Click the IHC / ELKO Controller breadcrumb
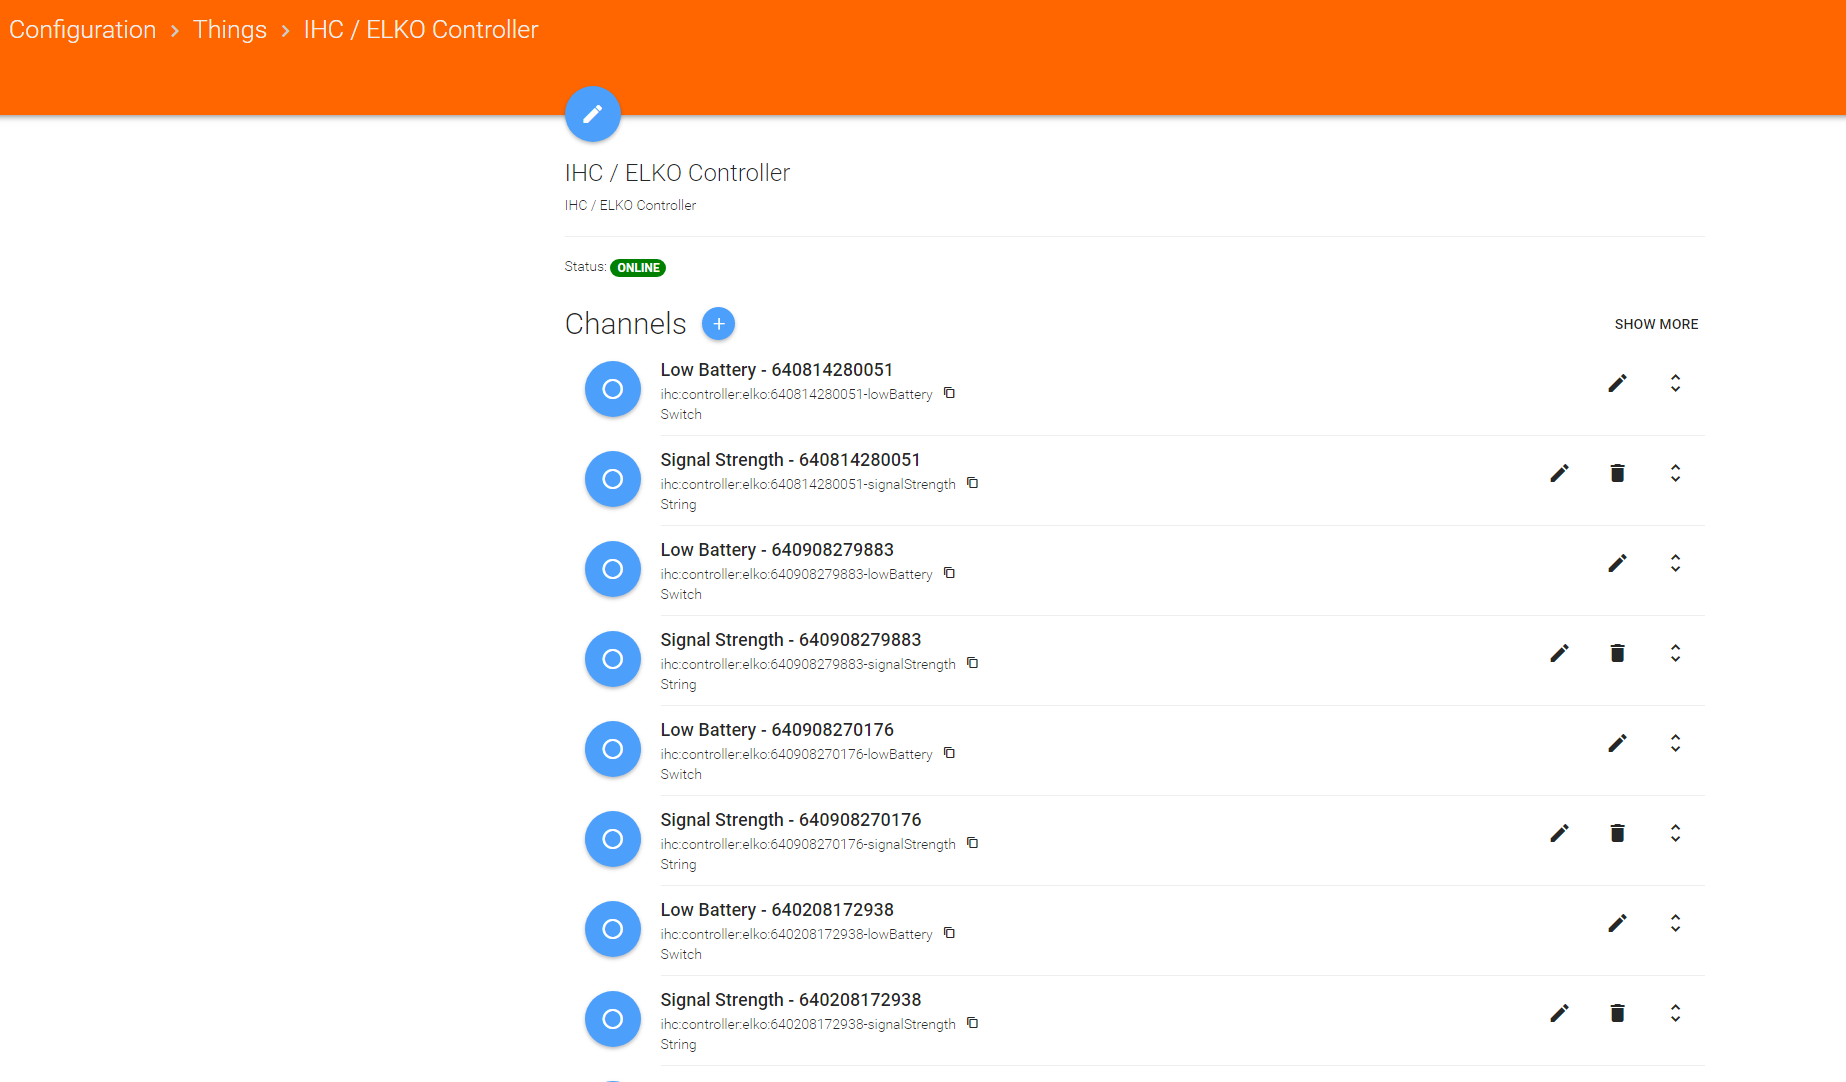Screen dimensions: 1846x1082 [x=421, y=30]
